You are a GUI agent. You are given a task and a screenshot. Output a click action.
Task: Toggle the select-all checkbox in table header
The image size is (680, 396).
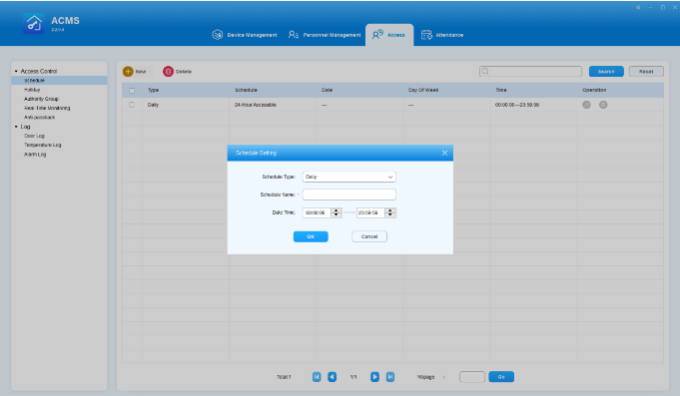tap(132, 91)
